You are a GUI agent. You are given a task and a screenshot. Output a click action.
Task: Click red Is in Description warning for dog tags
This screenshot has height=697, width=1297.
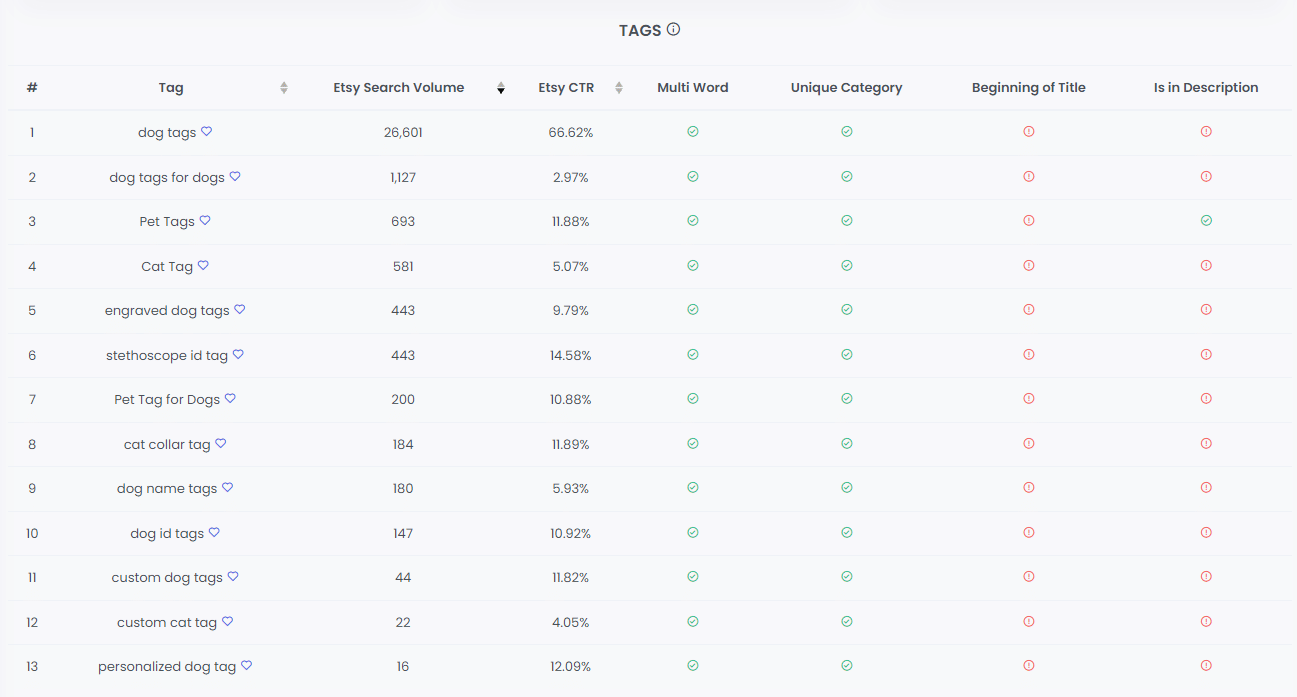pos(1206,131)
